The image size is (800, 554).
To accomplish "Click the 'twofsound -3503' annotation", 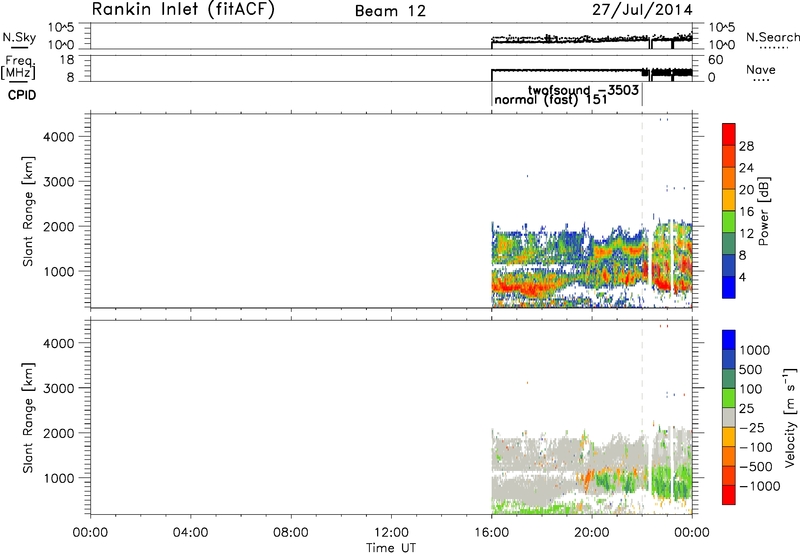I will (x=583, y=90).
